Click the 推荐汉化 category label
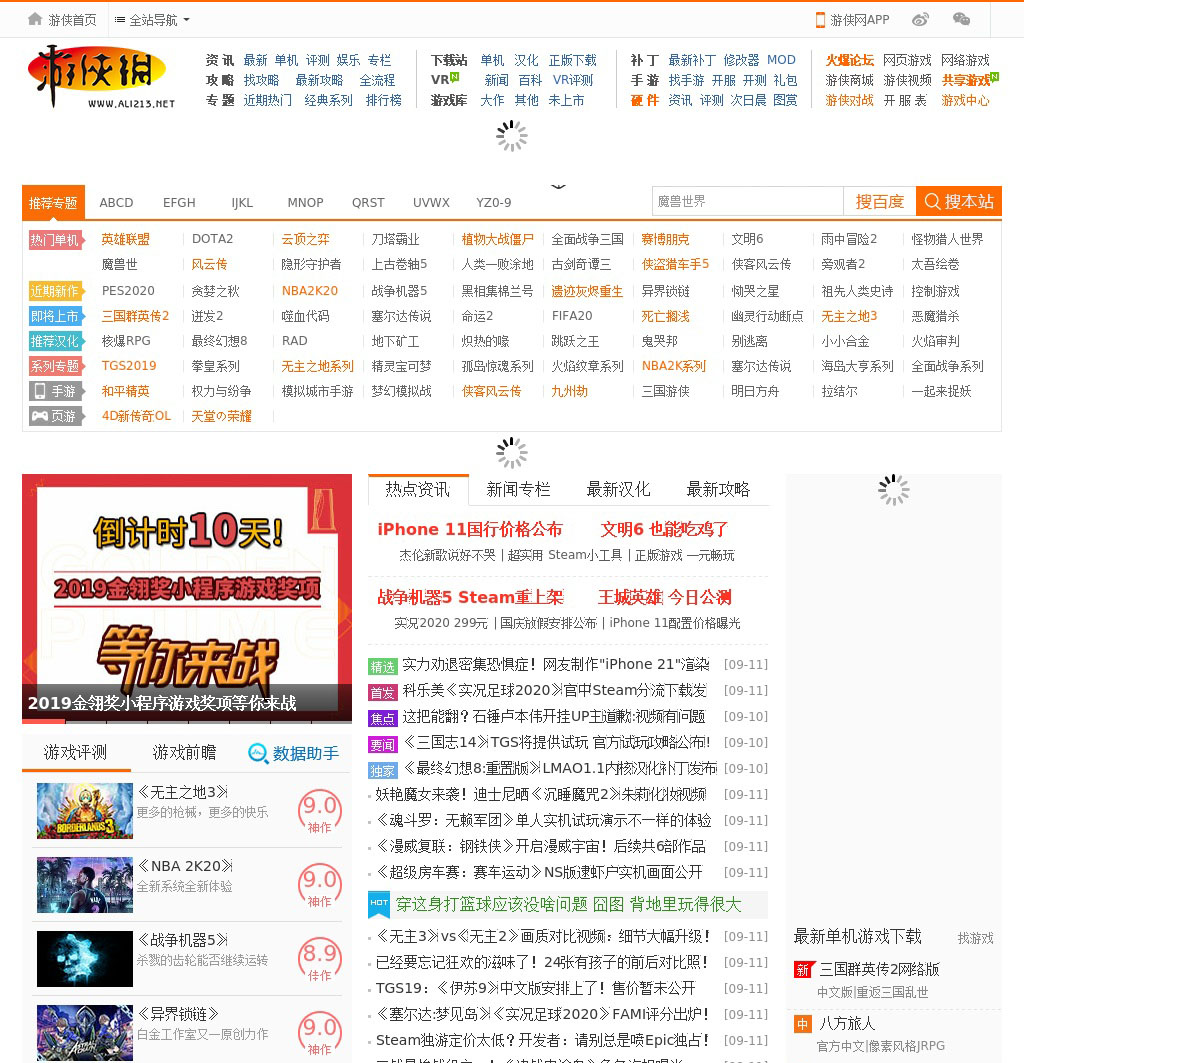The image size is (1200, 1063). click(55, 341)
